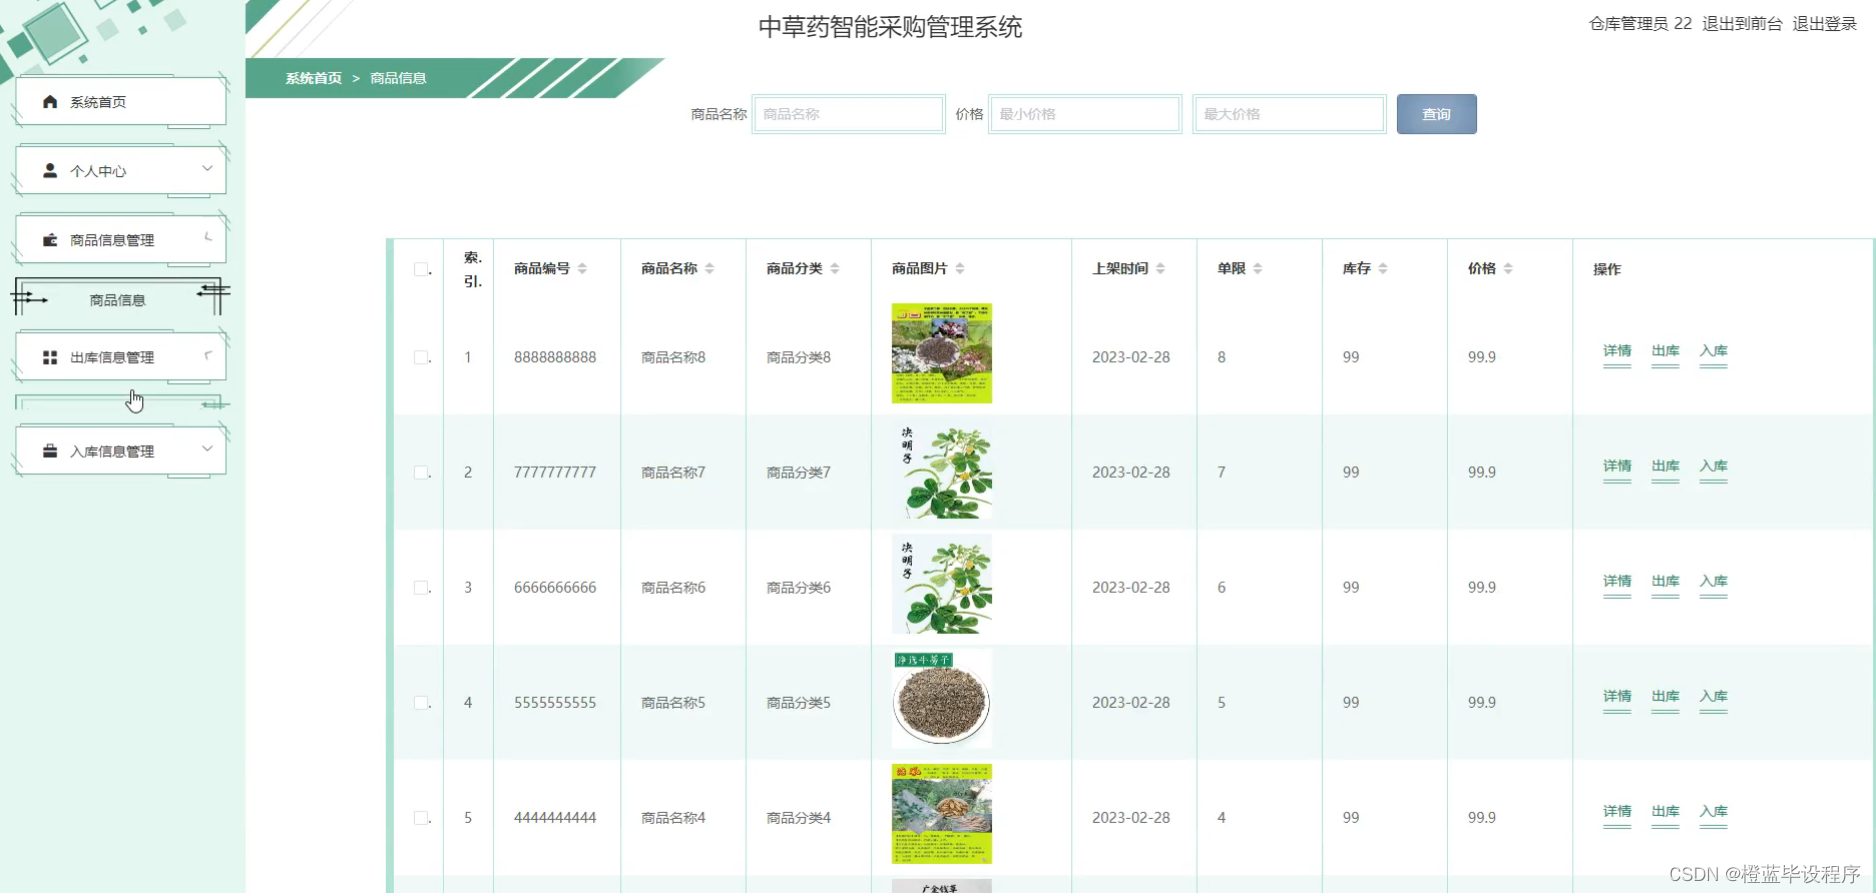Open the product image of 商品名称5
This screenshot has height=893, width=1876.
[941, 699]
